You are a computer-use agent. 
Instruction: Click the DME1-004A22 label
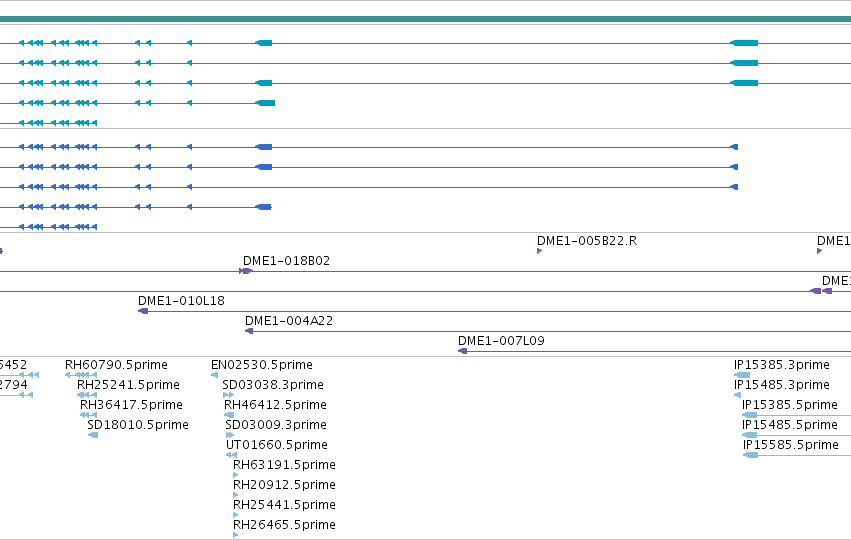click(x=289, y=321)
